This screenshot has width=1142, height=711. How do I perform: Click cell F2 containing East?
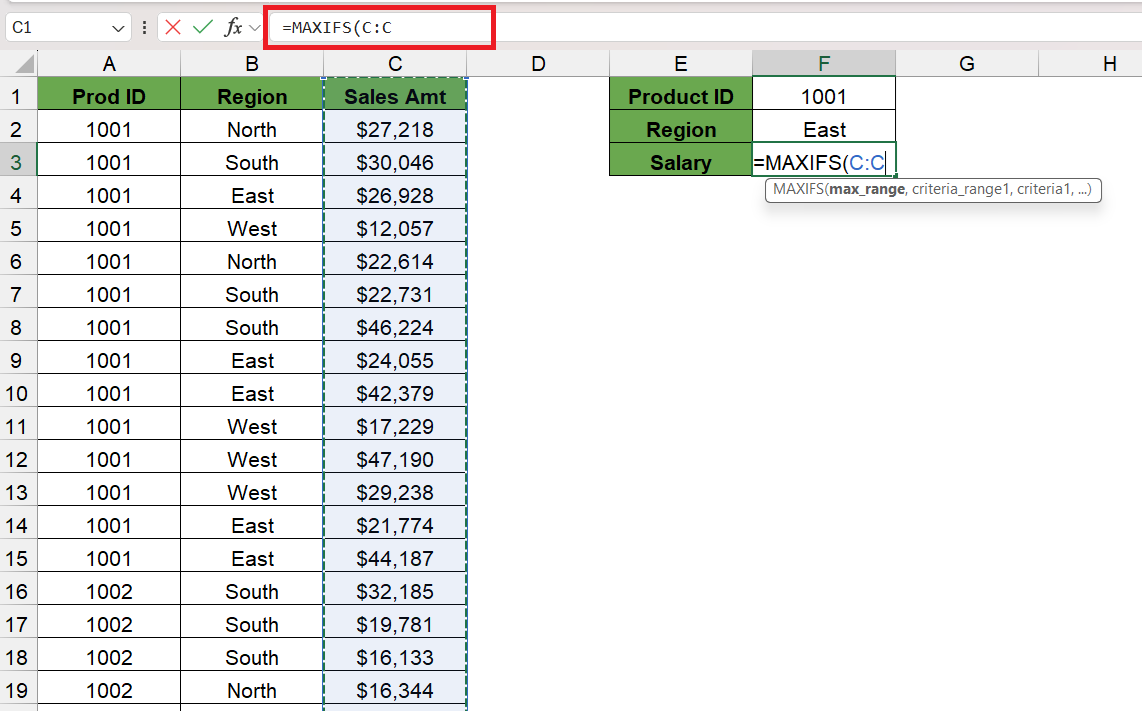coord(824,130)
